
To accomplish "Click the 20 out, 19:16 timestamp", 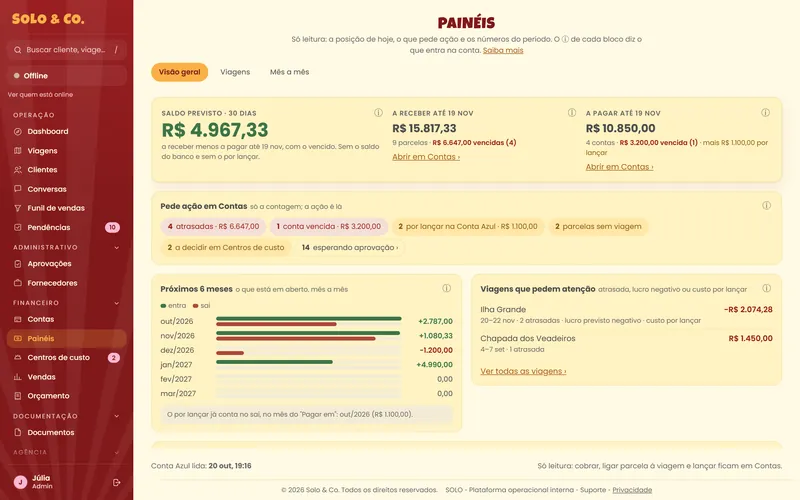I will click(x=230, y=466).
